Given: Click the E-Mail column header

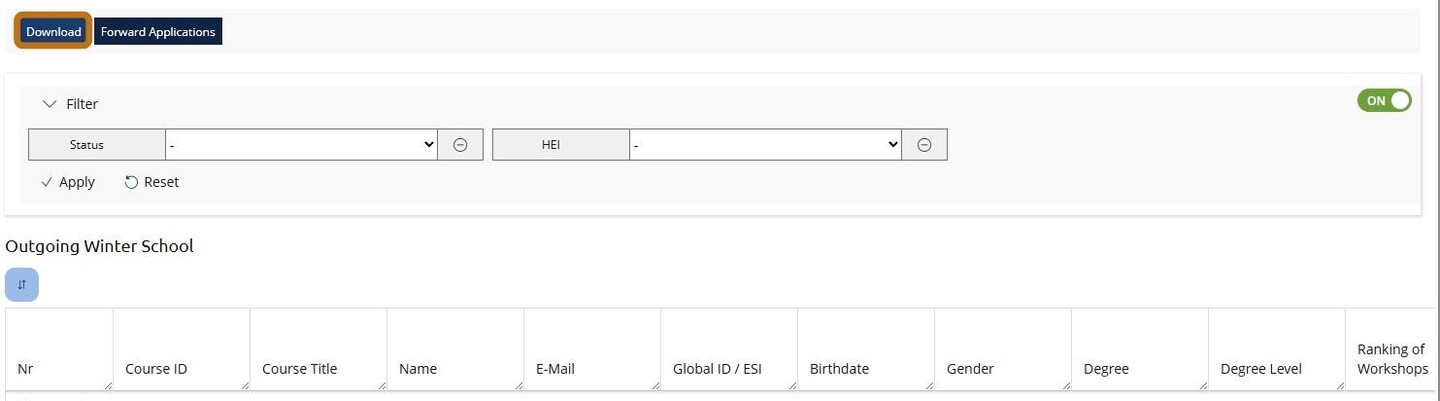Looking at the screenshot, I should tap(555, 369).
